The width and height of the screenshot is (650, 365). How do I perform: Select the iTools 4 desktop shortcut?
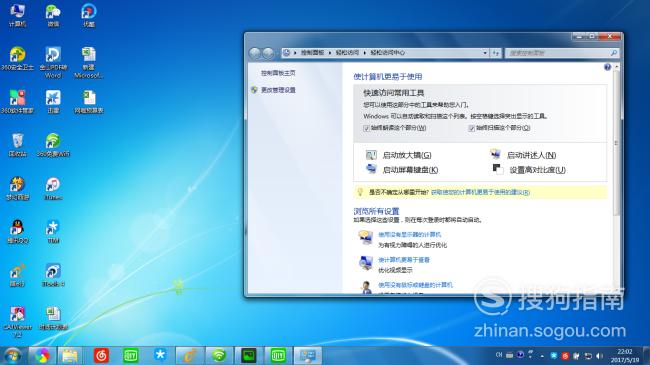pos(53,275)
